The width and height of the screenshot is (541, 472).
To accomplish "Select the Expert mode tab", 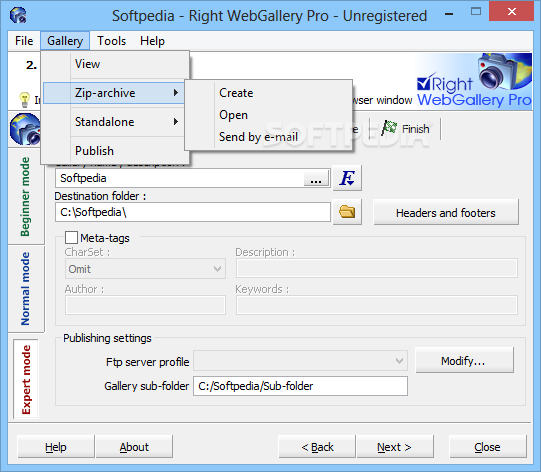I will tap(26, 379).
